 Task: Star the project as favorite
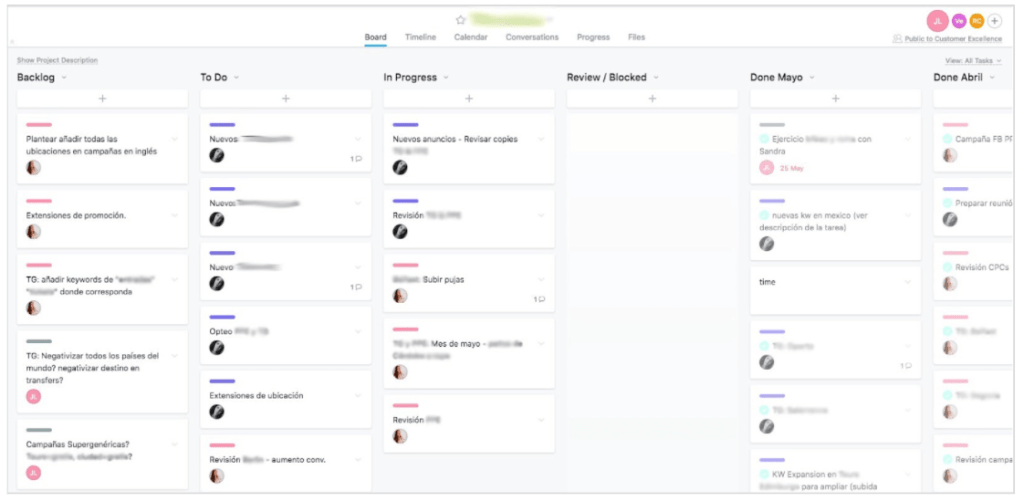(x=460, y=20)
